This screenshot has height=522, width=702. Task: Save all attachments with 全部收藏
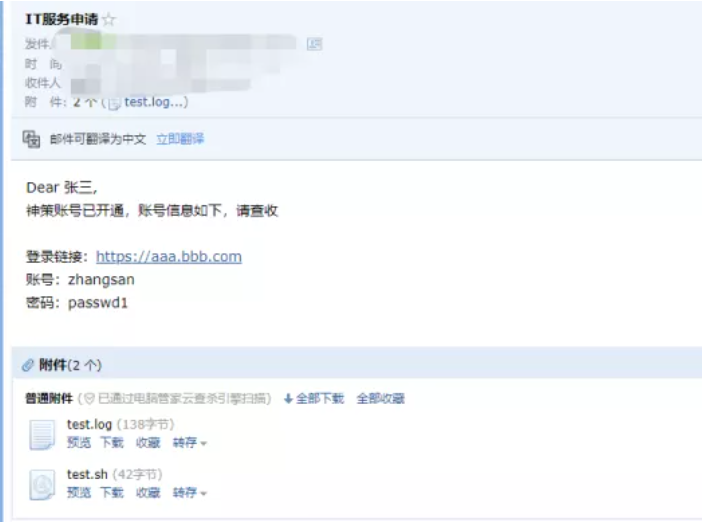380,398
